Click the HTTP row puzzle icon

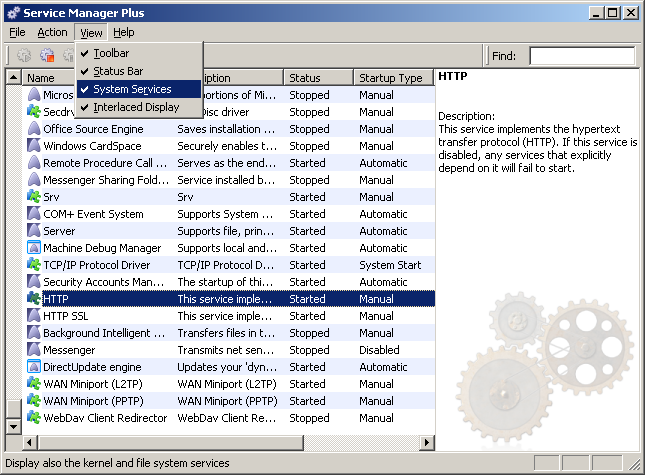pyautogui.click(x=34, y=299)
